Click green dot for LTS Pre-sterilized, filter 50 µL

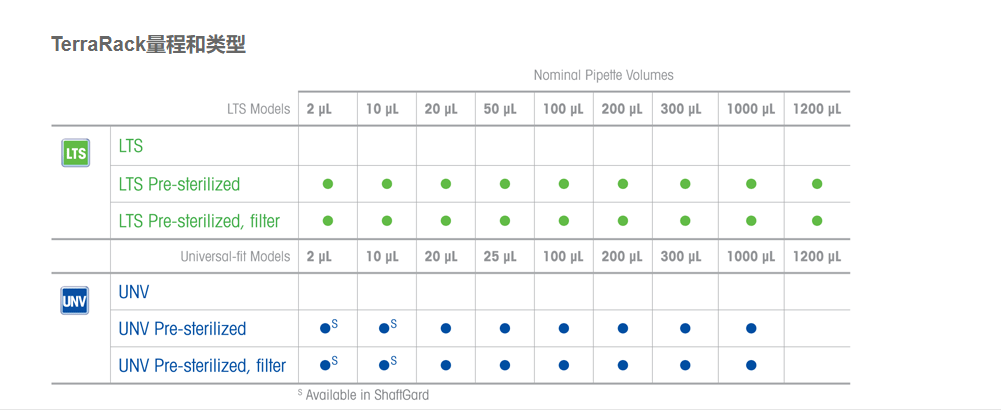point(505,220)
